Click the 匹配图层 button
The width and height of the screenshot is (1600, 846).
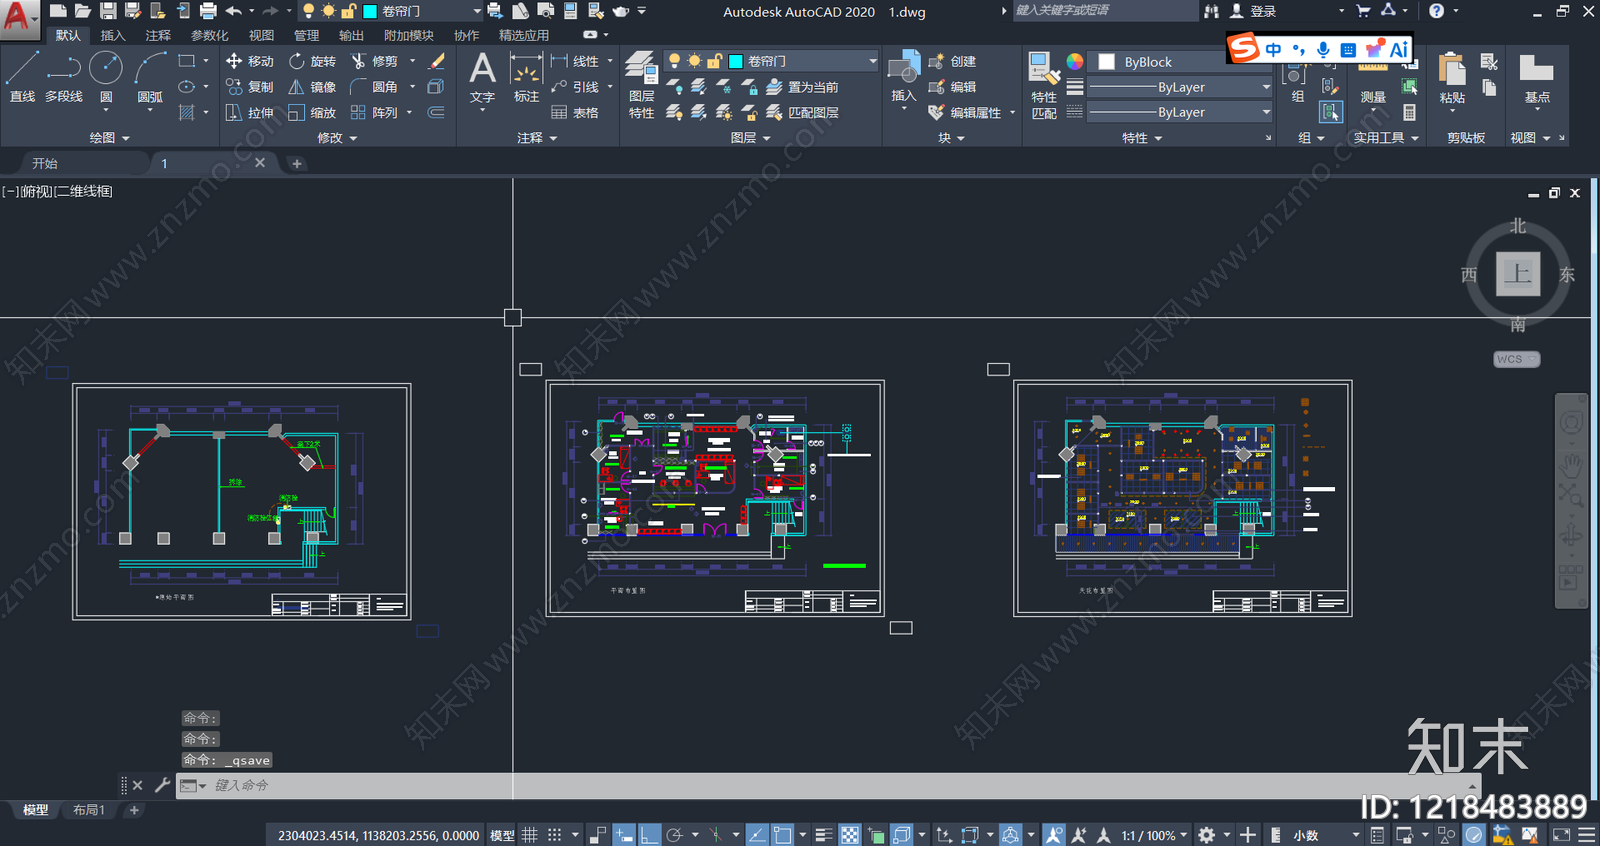(x=803, y=113)
